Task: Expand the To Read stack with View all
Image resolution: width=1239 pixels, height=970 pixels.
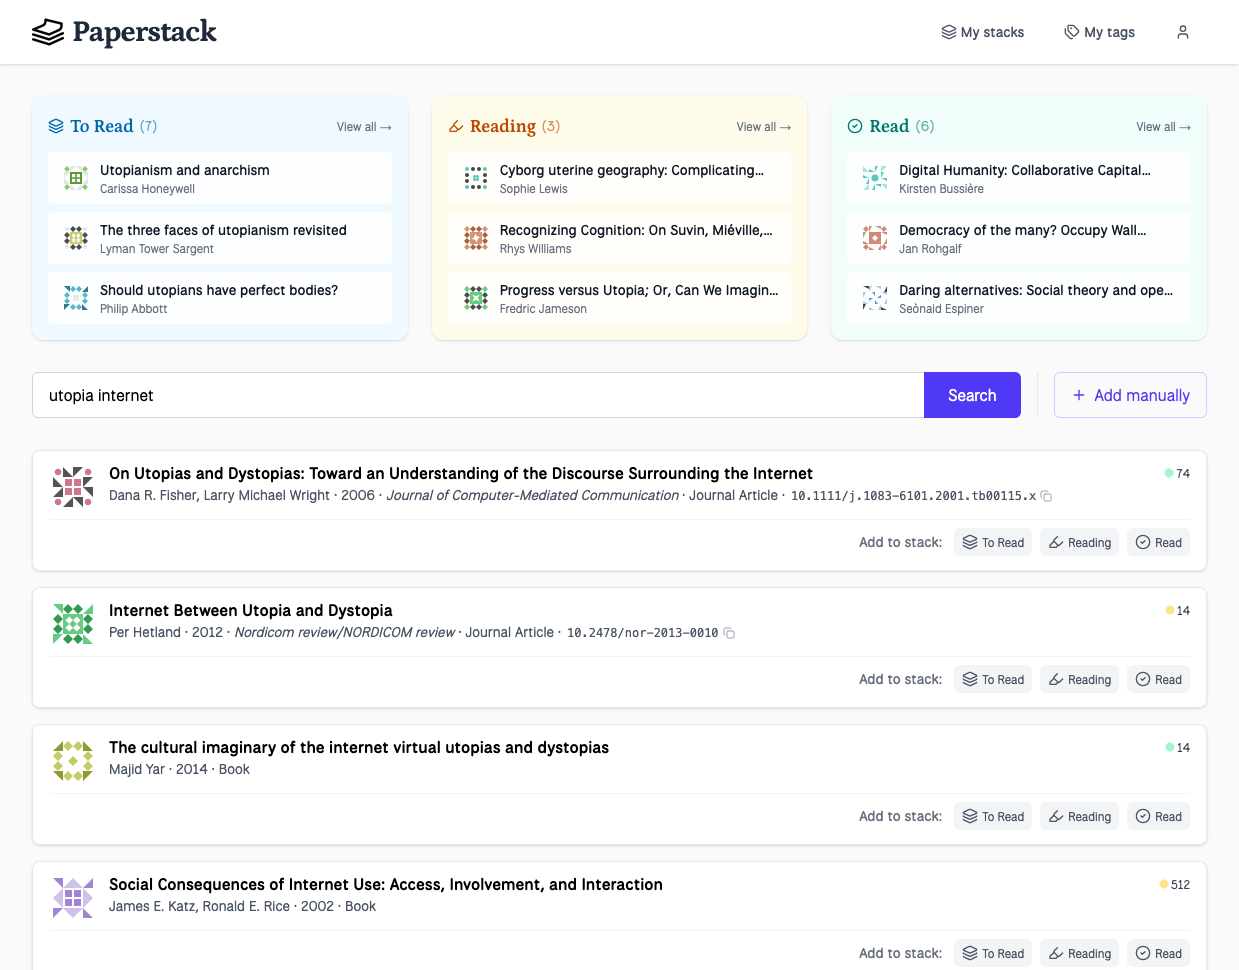Action: coord(364,127)
